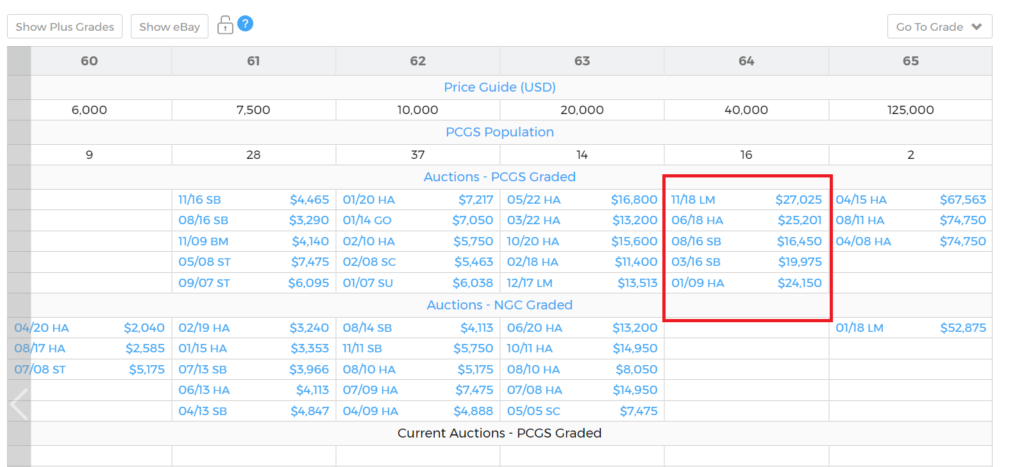The height and width of the screenshot is (467, 1024).
Task: Click the 04/20 HA $2,040 auction entry
Action: tap(89, 328)
